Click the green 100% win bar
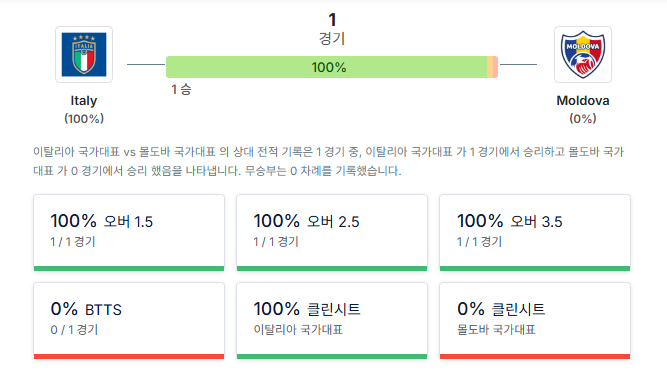The width and height of the screenshot is (667, 370). (x=326, y=67)
